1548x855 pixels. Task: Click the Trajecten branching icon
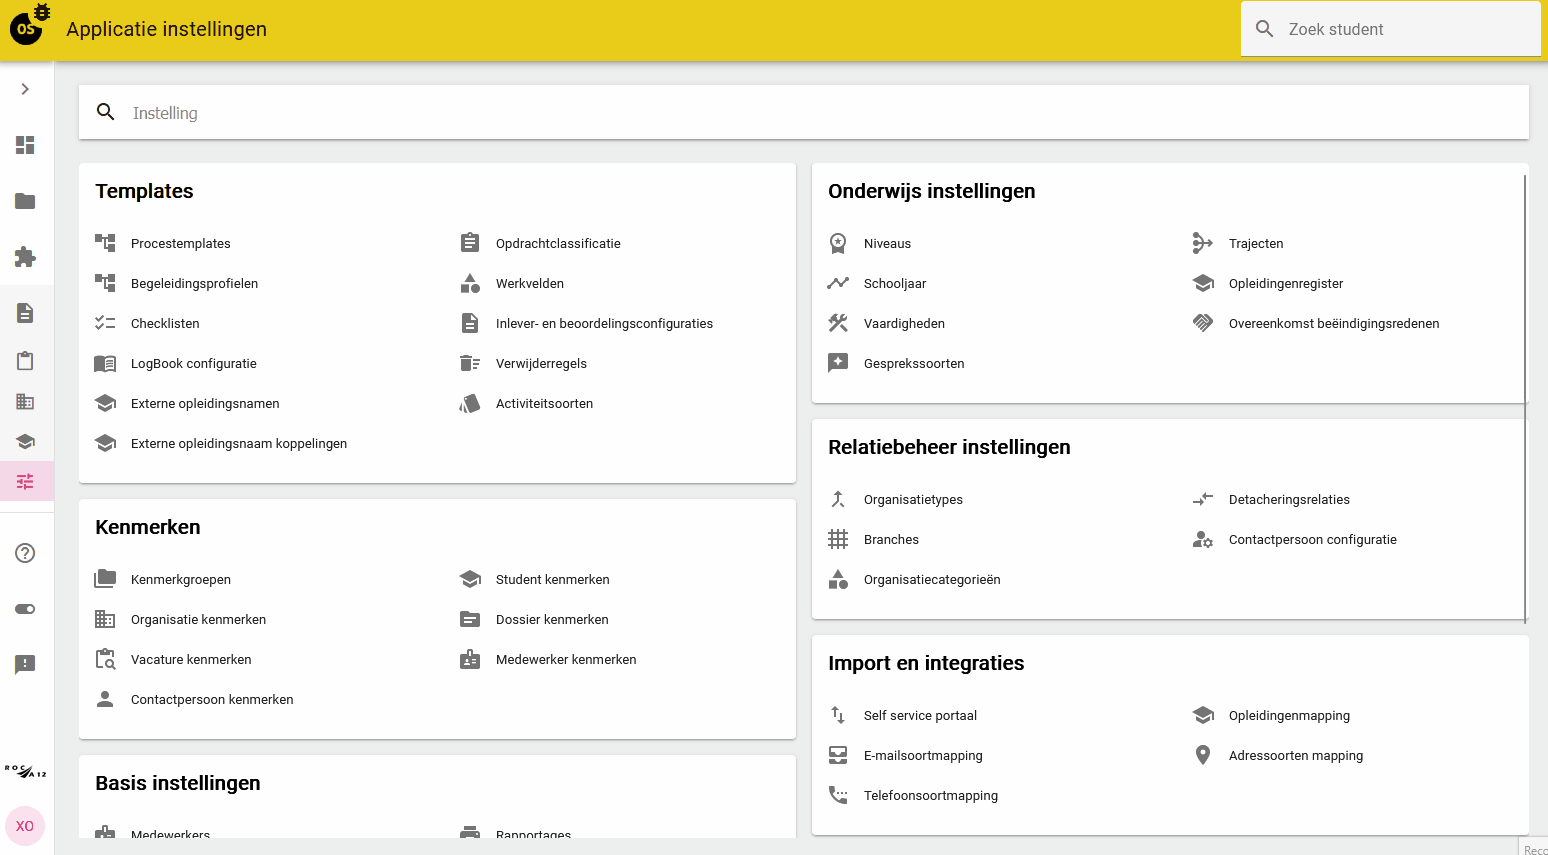point(1203,243)
